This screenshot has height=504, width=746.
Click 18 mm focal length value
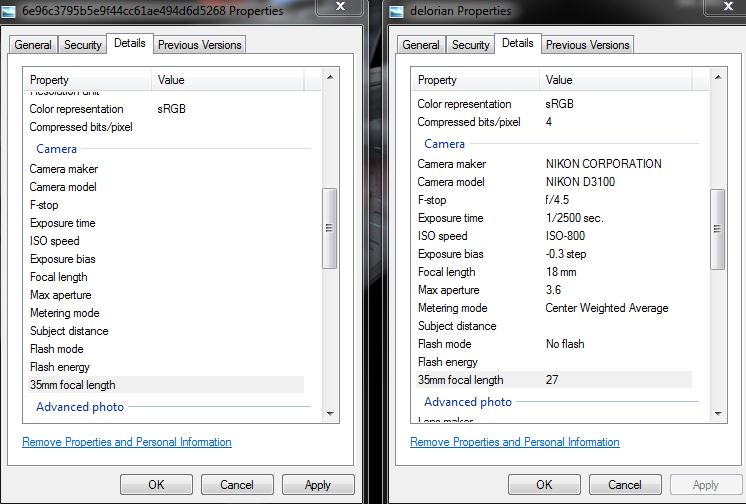[561, 272]
